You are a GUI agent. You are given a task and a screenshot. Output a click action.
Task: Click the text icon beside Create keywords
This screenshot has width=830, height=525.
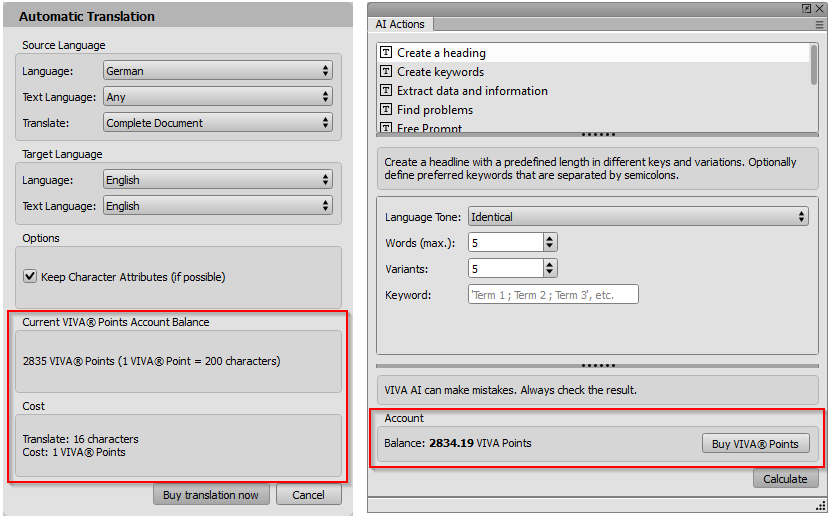[386, 72]
